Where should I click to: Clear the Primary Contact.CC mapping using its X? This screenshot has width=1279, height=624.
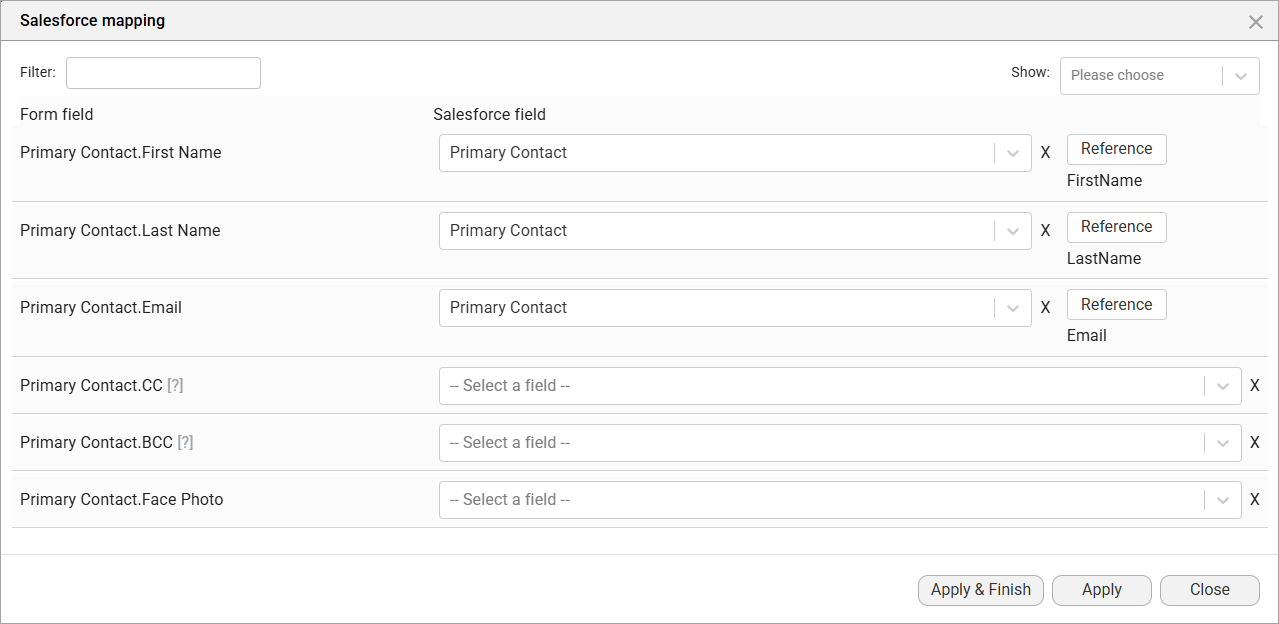(1255, 385)
